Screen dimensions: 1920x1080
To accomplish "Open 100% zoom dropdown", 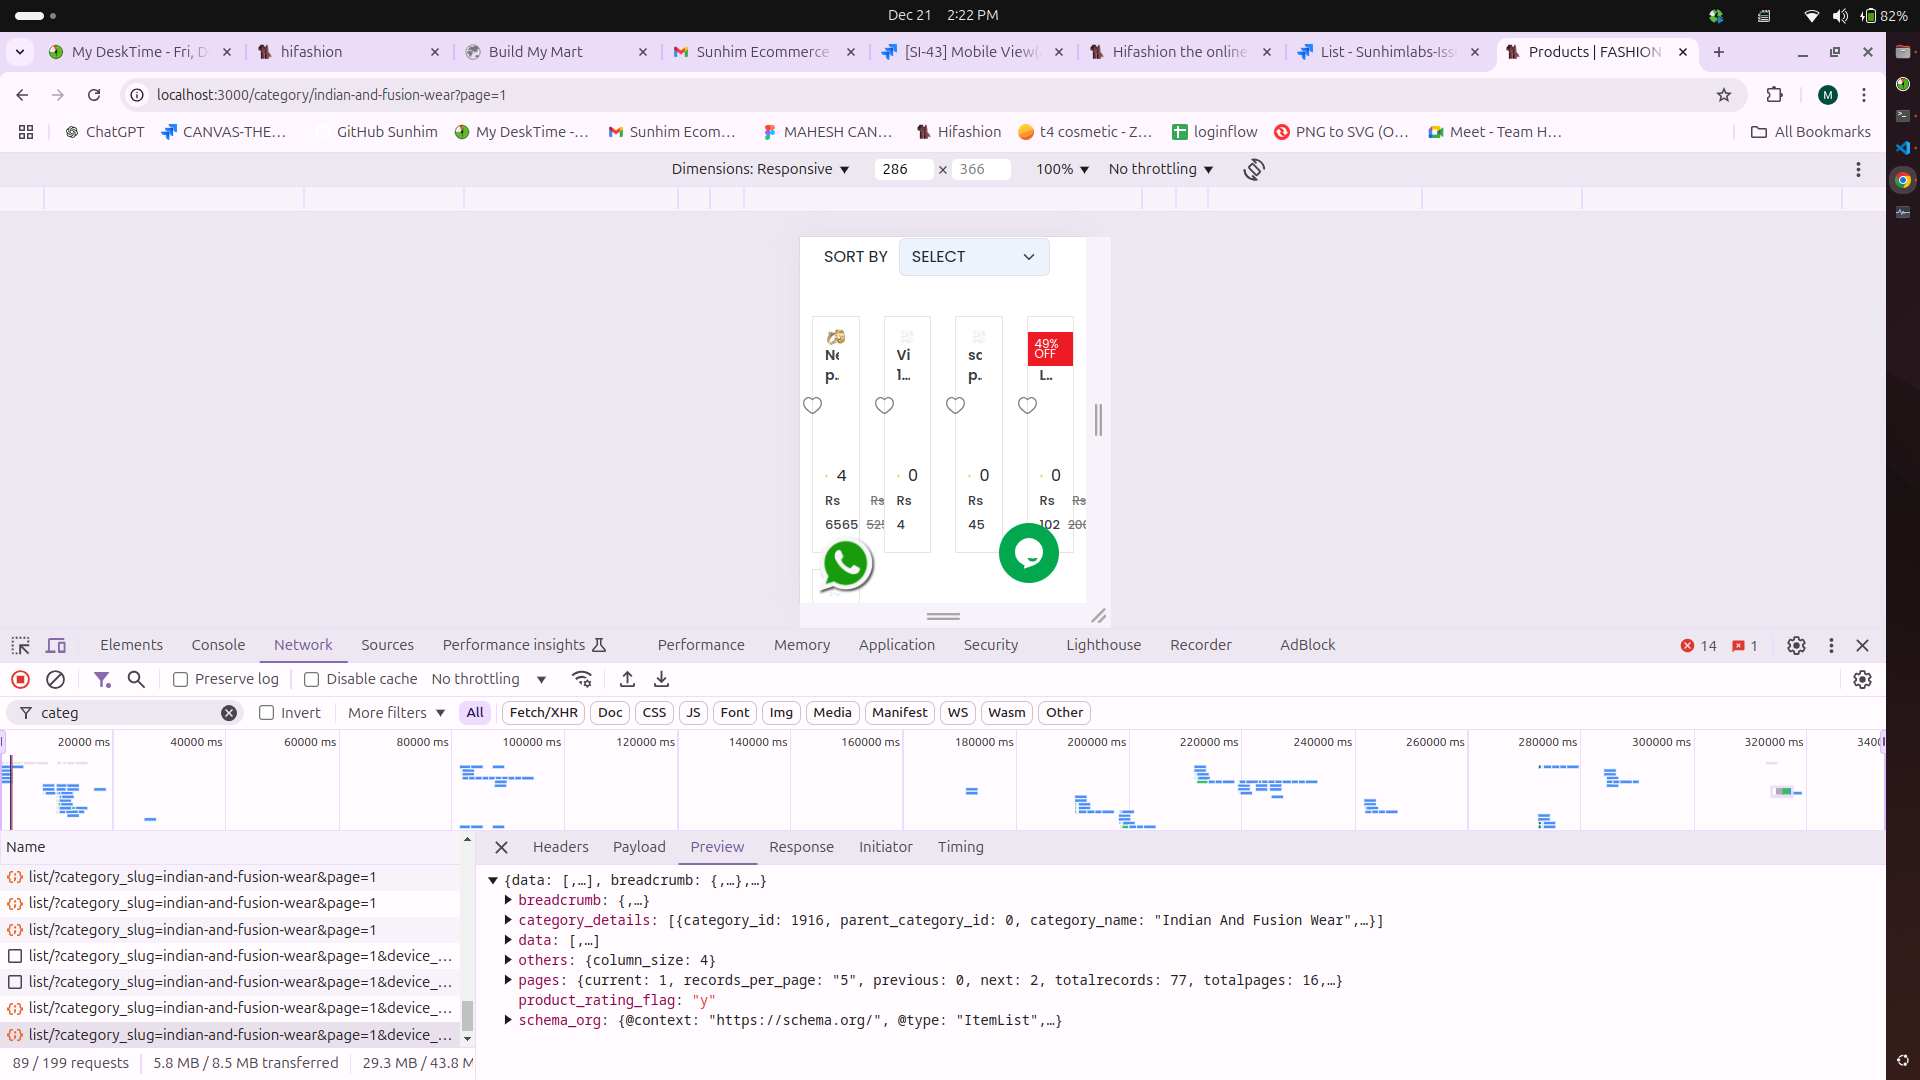I will pyautogui.click(x=1062, y=169).
